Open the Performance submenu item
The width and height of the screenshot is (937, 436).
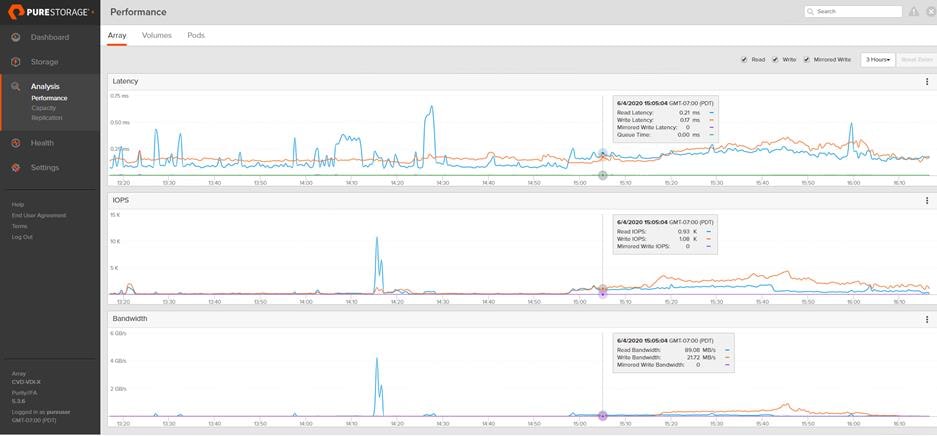pos(50,98)
